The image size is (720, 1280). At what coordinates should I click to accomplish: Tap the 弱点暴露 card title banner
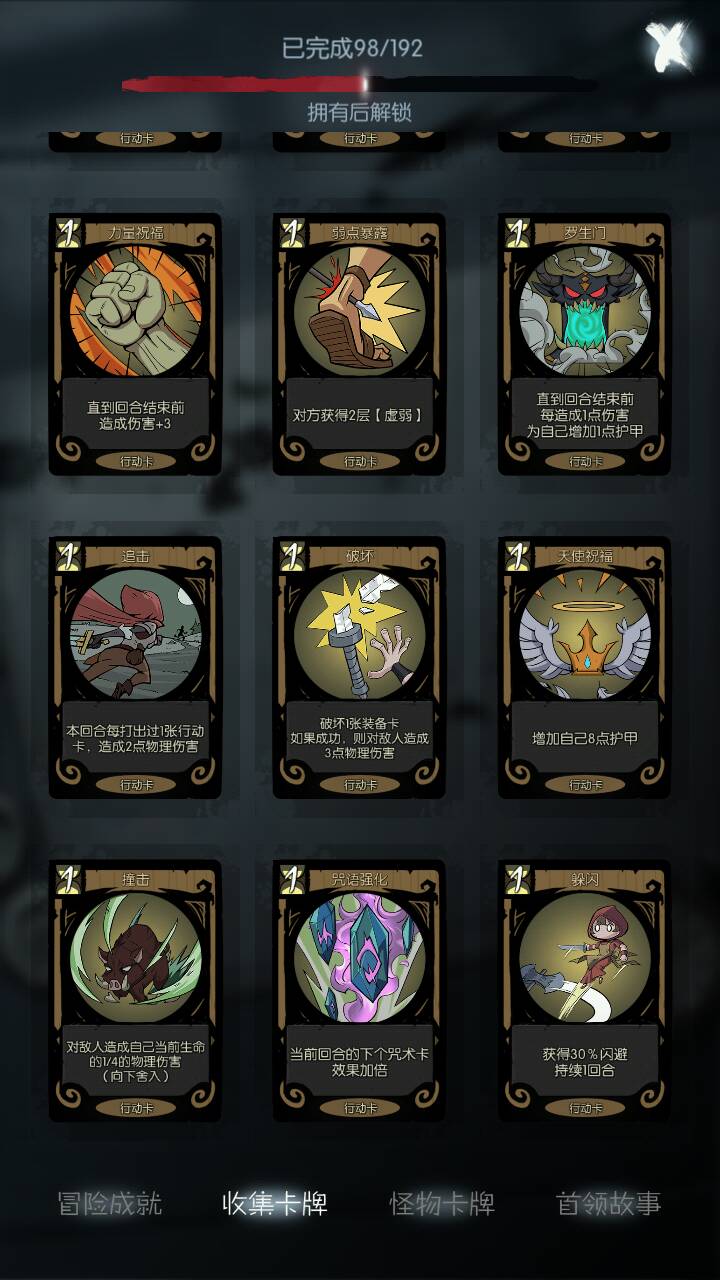360,232
